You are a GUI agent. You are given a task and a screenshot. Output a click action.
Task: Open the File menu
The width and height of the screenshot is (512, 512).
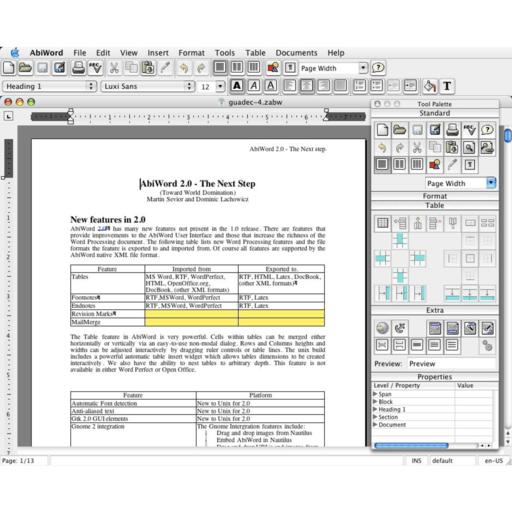[x=80, y=53]
